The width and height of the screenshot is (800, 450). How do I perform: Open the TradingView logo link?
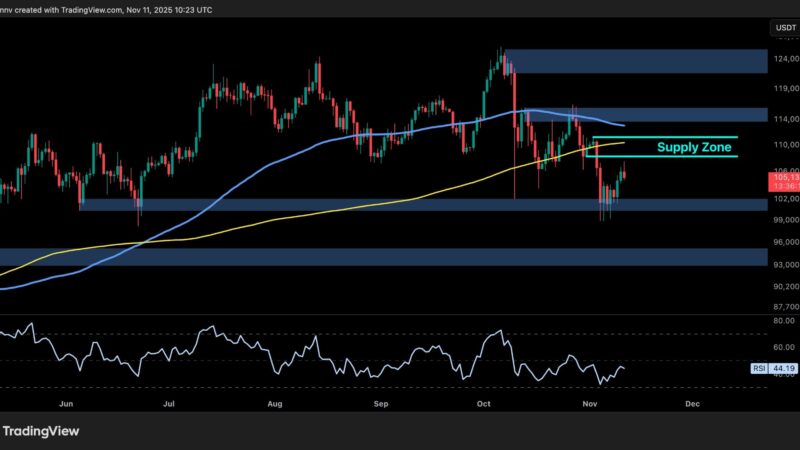coord(40,431)
